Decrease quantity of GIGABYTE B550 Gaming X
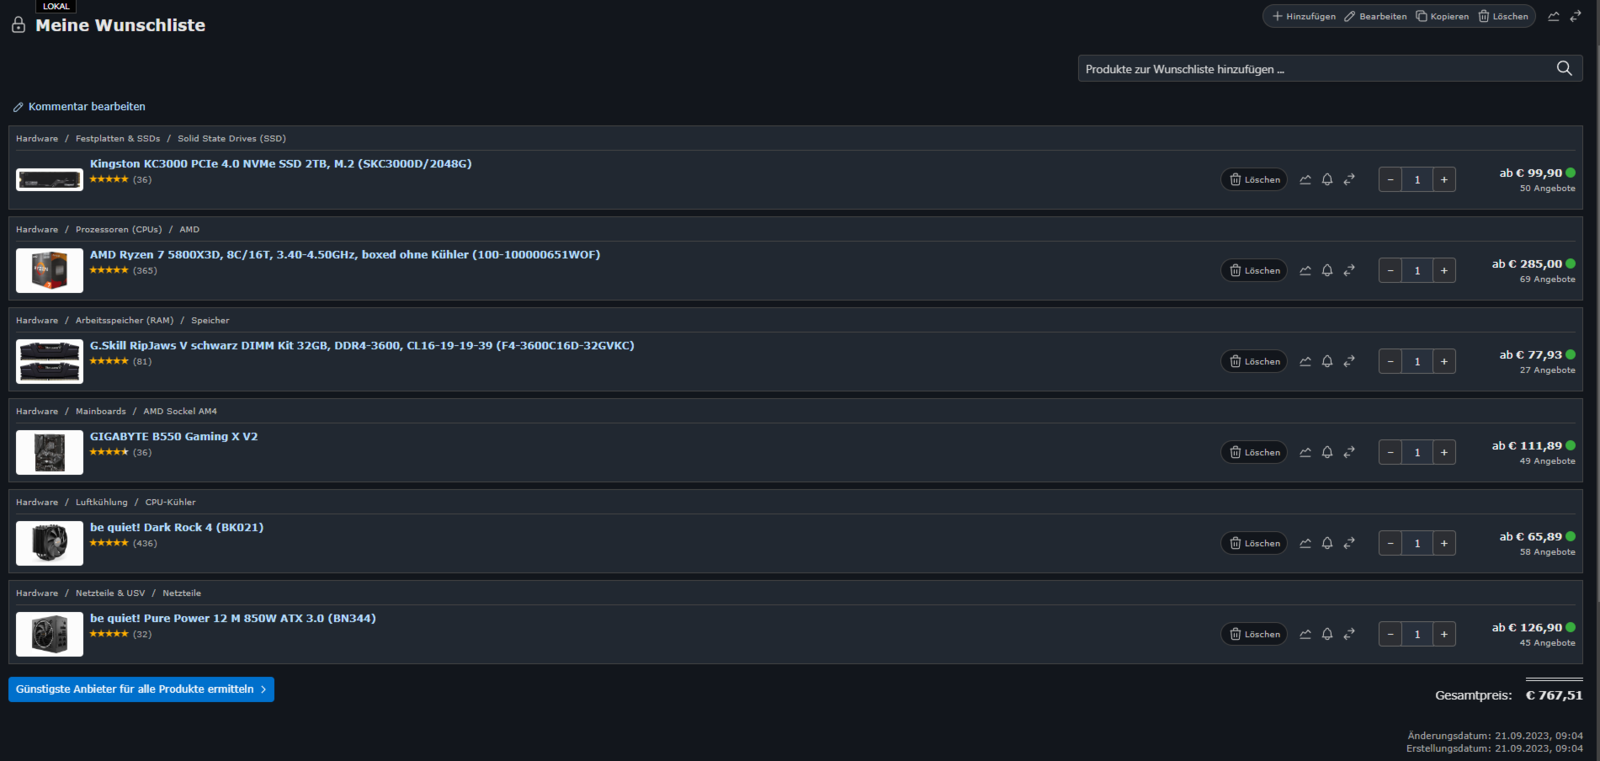The image size is (1600, 761). 1390,453
